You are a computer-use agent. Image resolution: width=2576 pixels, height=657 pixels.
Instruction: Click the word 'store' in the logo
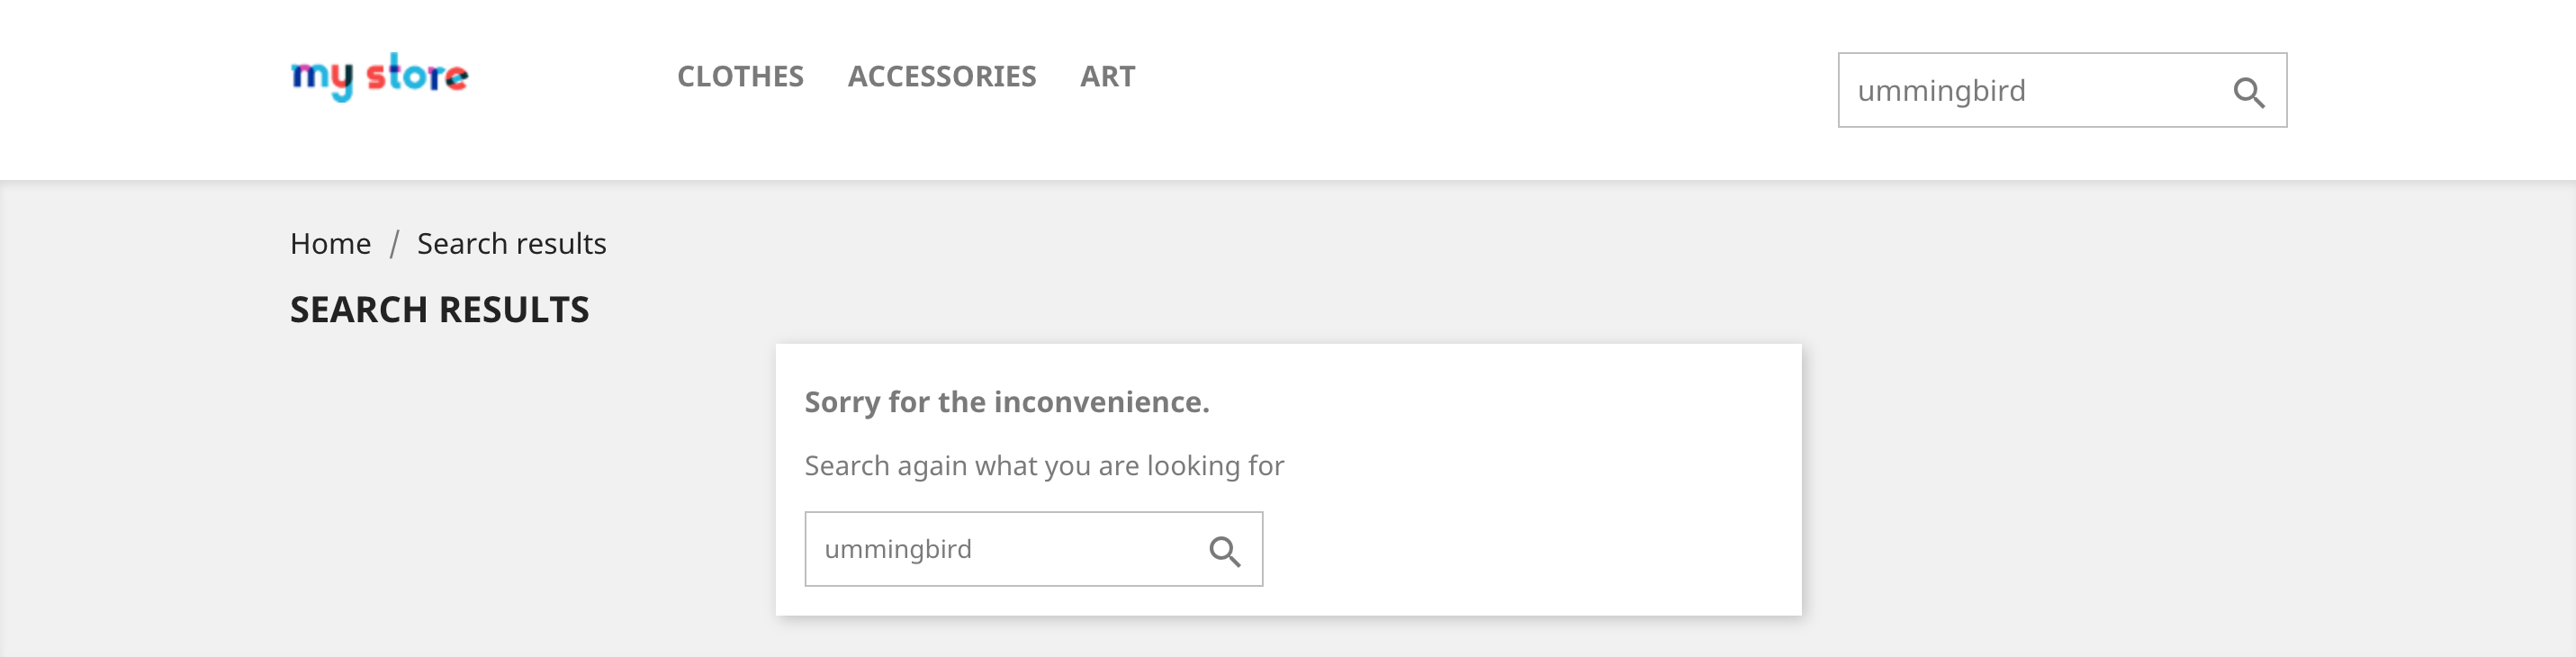(417, 74)
